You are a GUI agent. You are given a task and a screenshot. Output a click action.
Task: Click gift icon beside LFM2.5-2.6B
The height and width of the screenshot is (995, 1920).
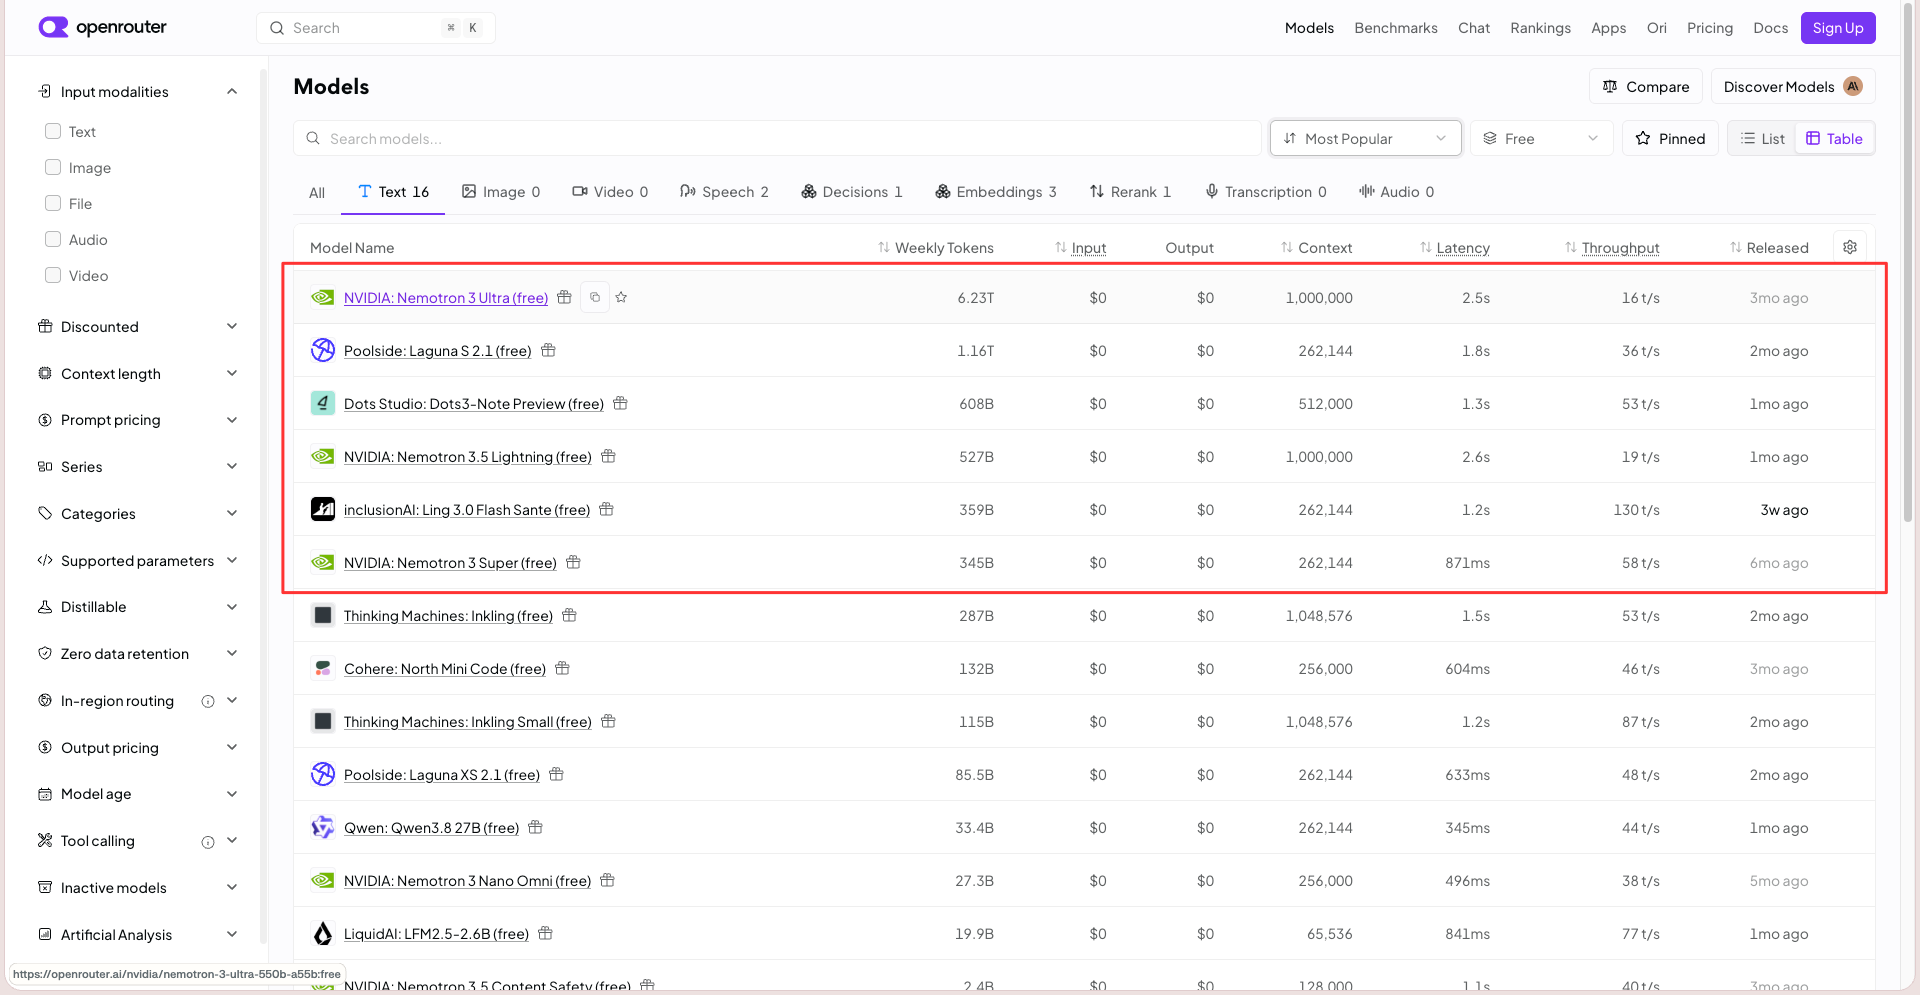(545, 933)
